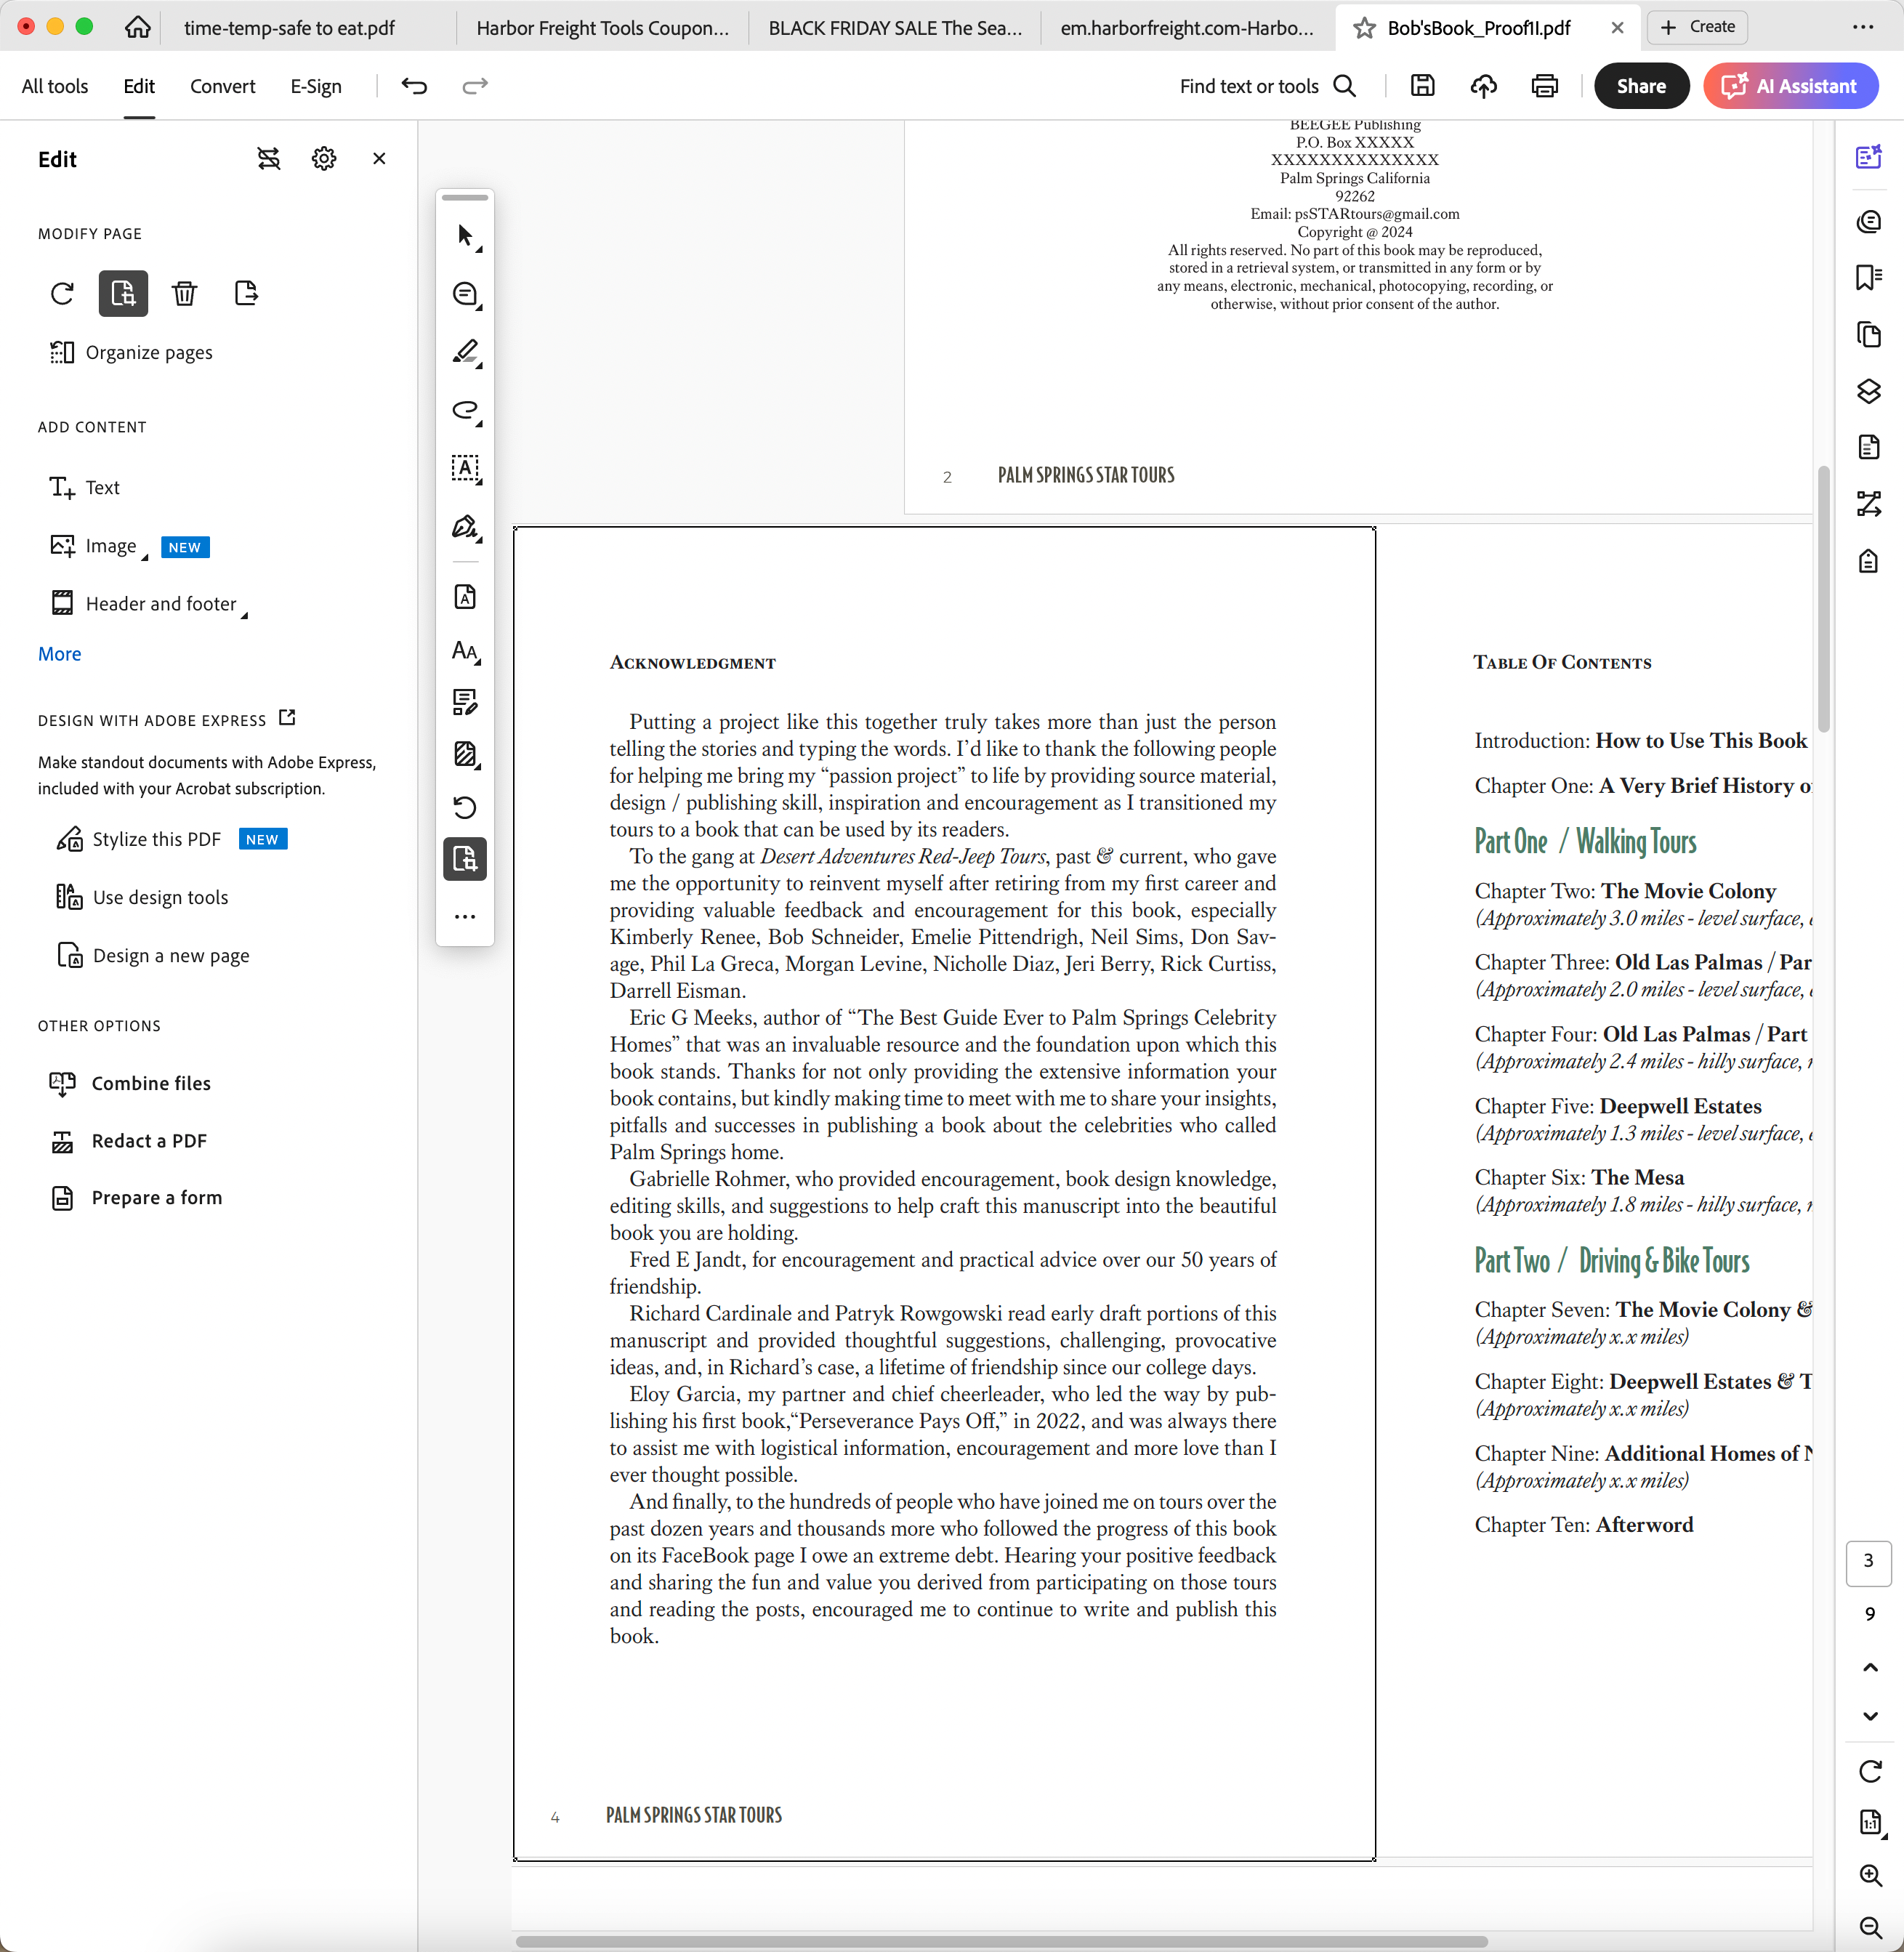Open the Bookmarks panel
The image size is (1904, 1952).
point(1868,278)
